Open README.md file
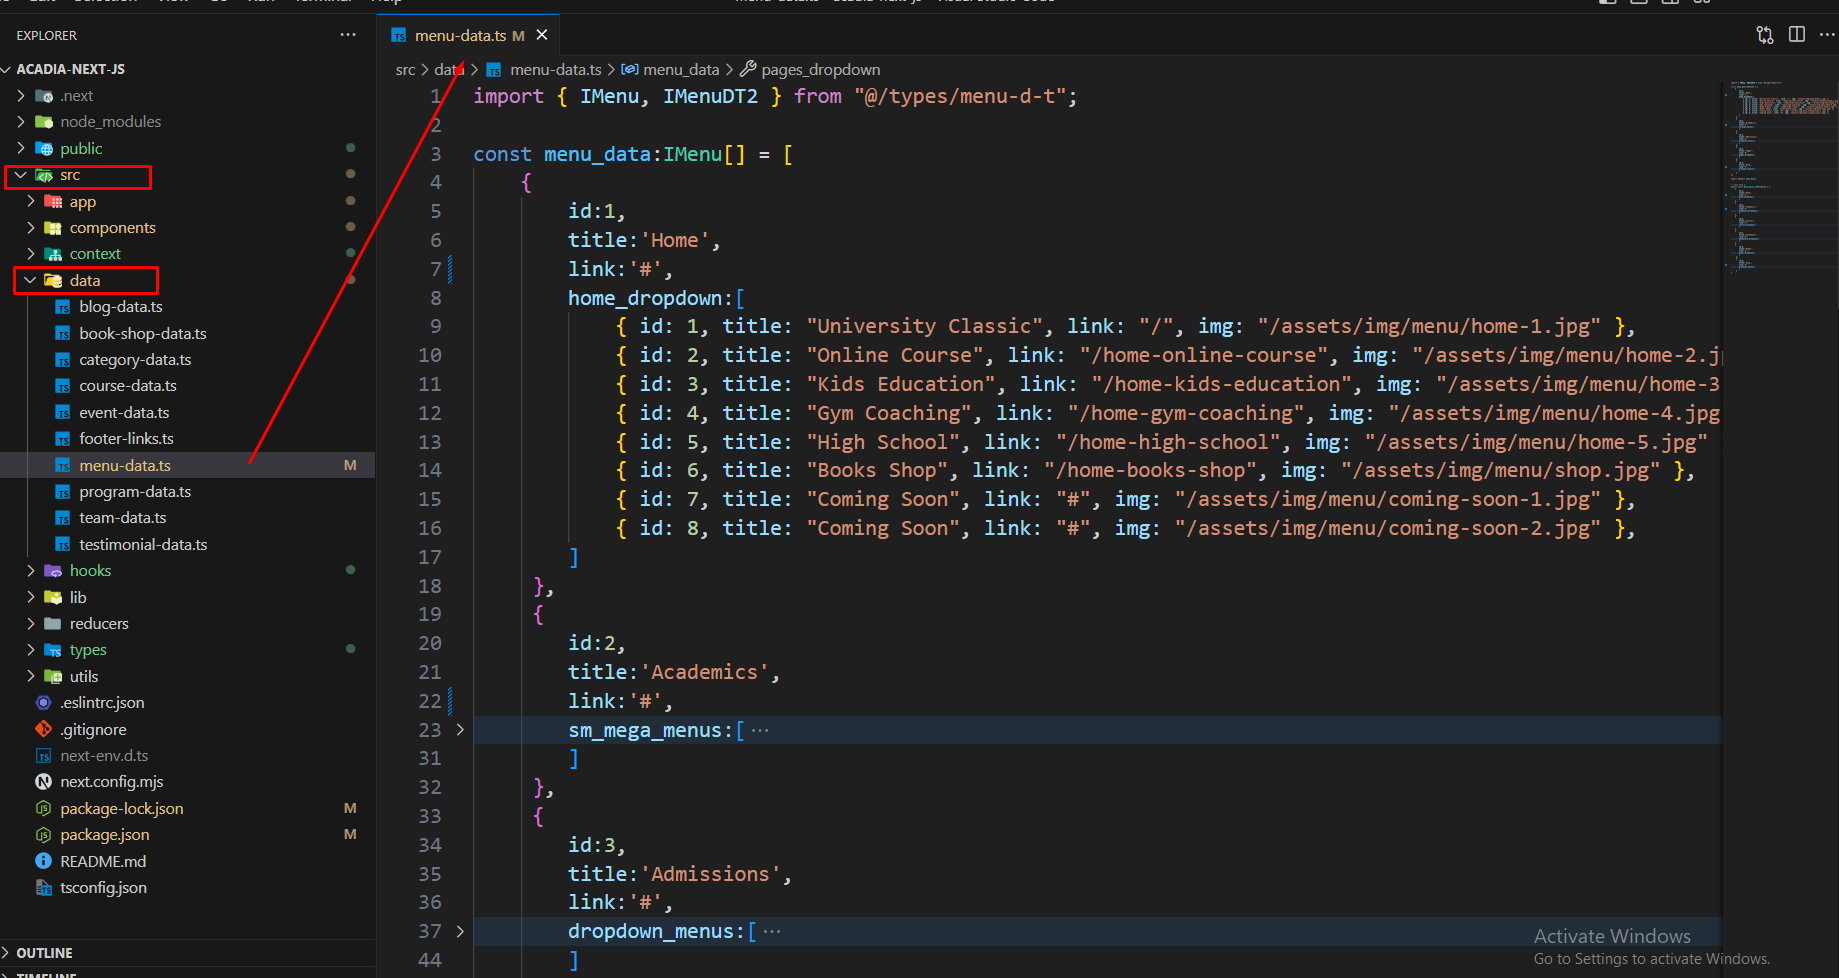Screen dimensions: 1839x978 click(x=103, y=862)
